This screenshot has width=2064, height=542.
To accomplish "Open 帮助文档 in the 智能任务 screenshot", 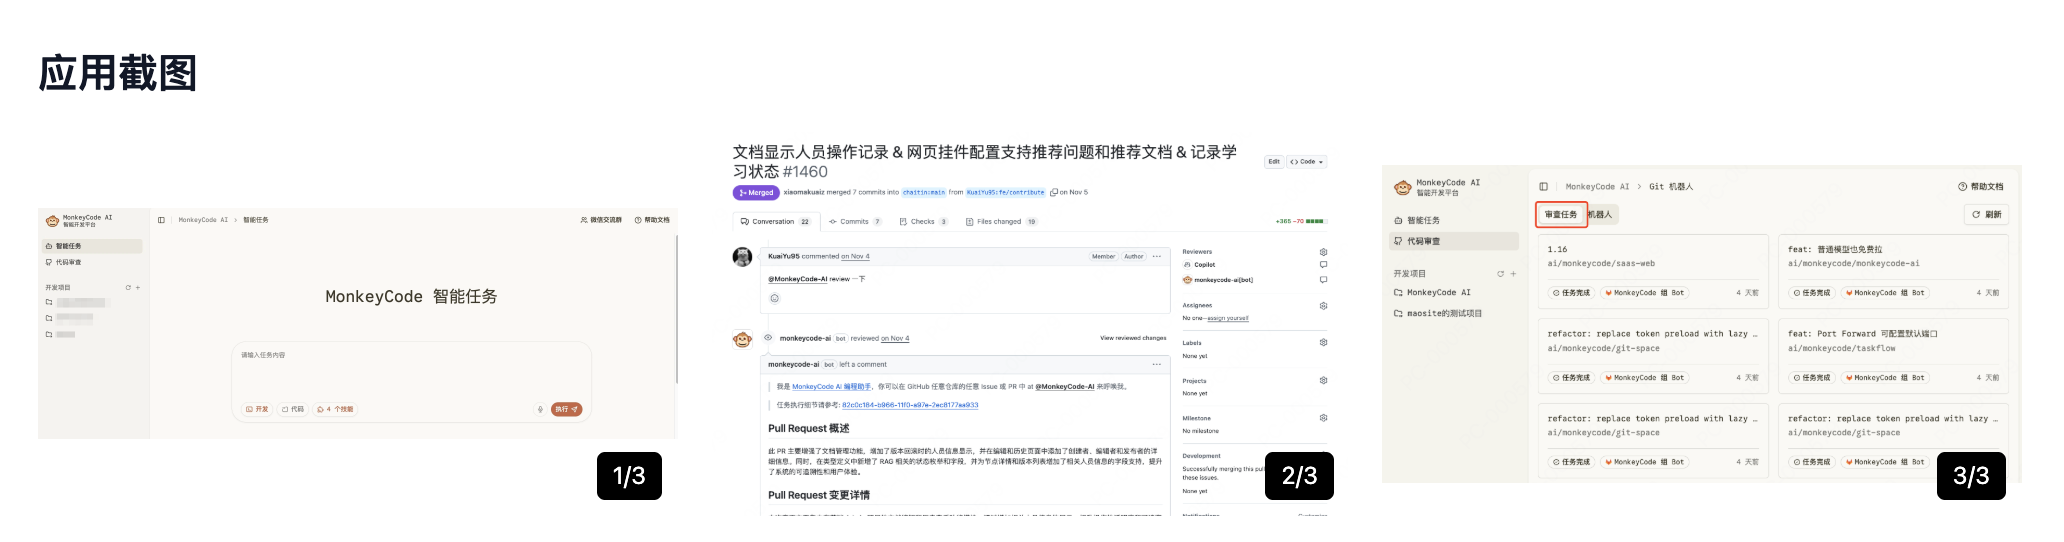I will click(x=652, y=220).
